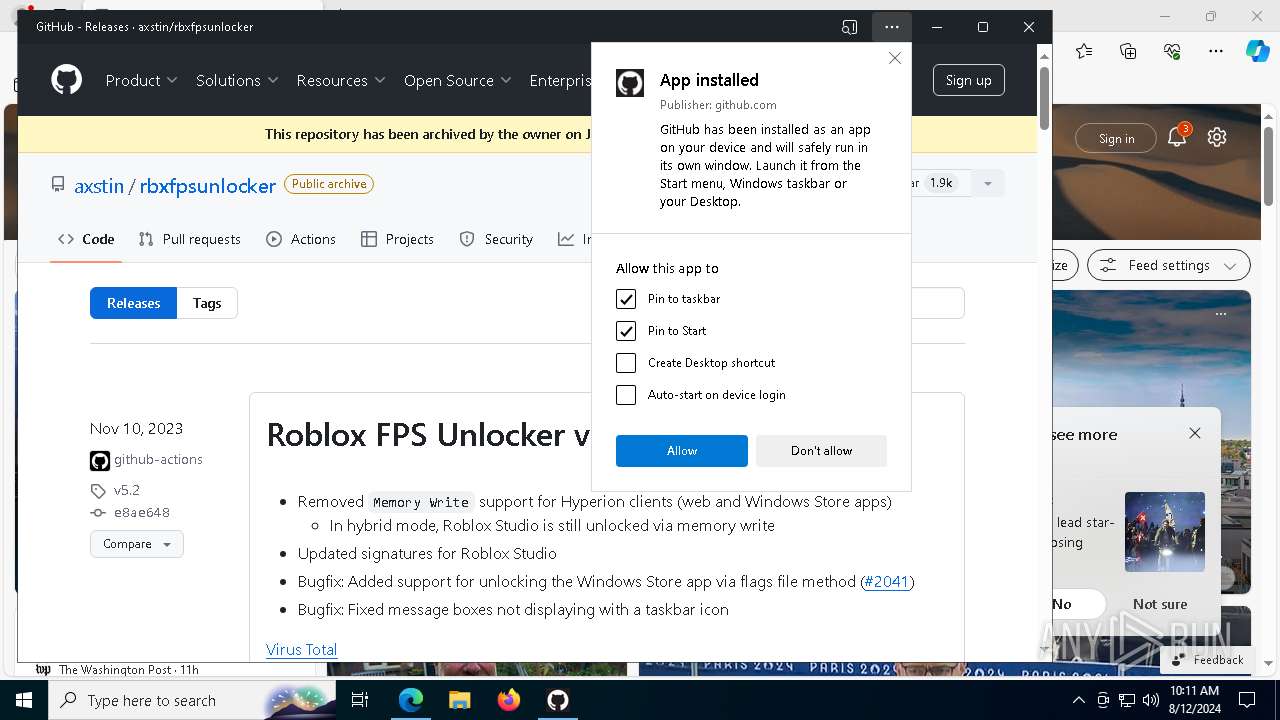Screen dimensions: 1280x720
Task: Open the Virus Total link
Action: 301,649
